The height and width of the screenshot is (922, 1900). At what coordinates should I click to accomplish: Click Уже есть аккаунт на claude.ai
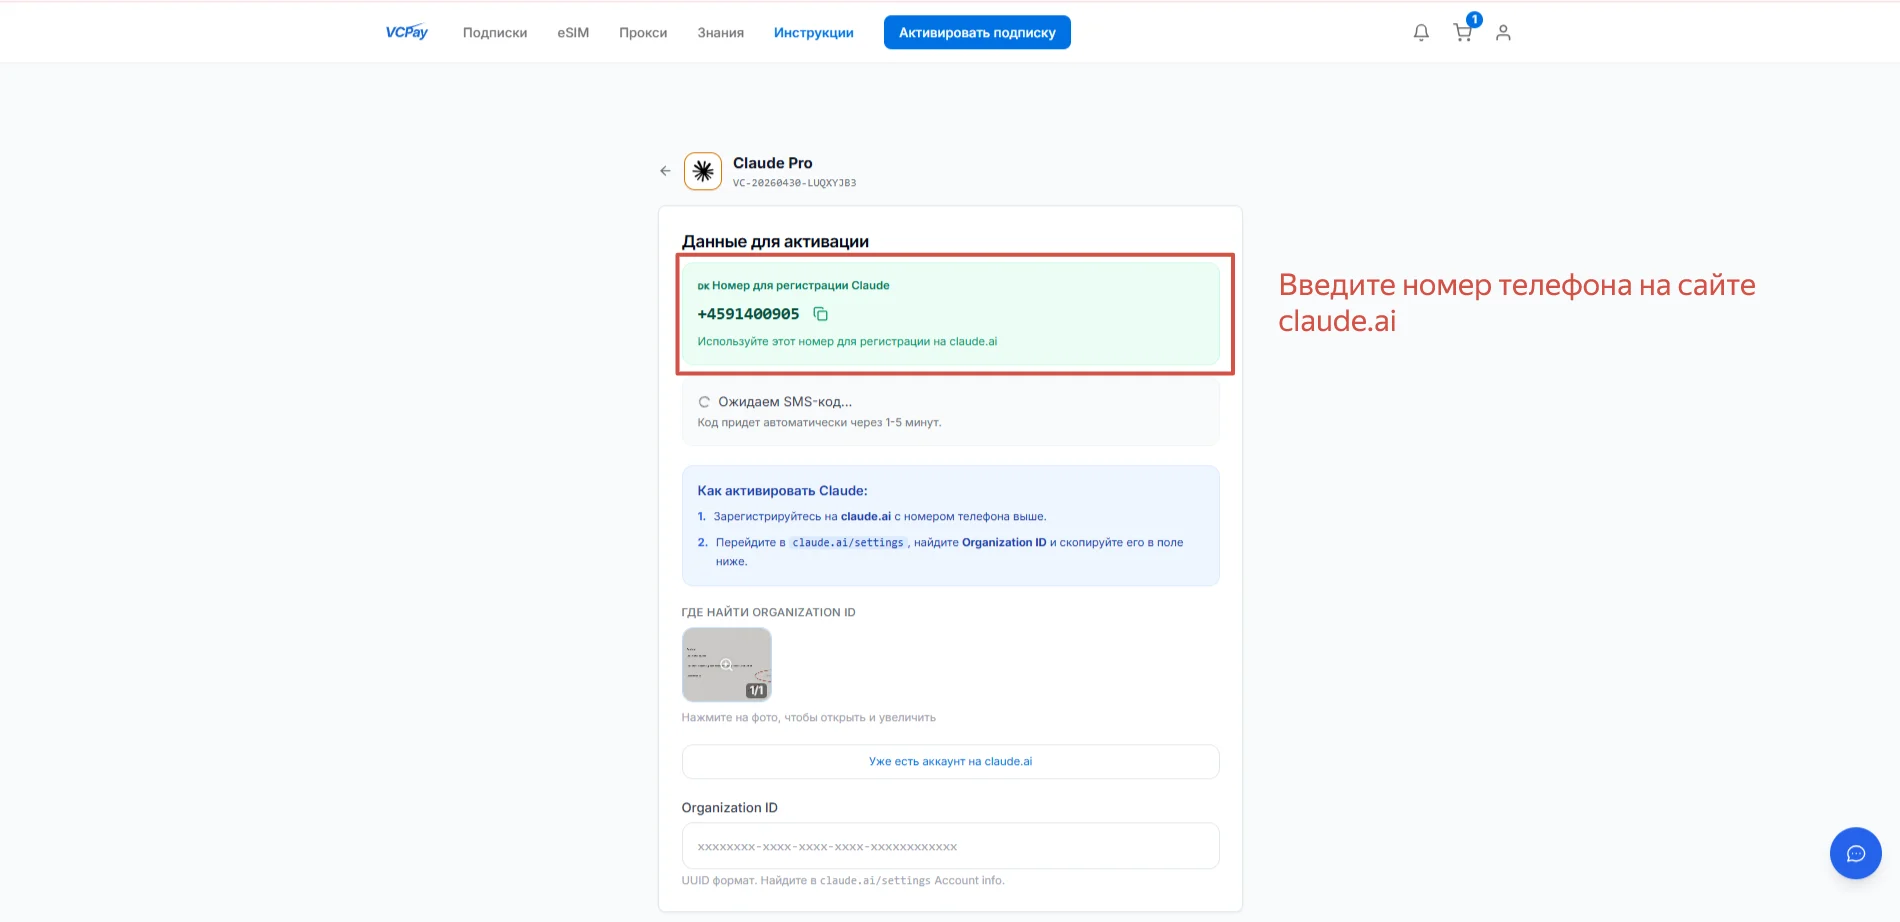(x=950, y=762)
